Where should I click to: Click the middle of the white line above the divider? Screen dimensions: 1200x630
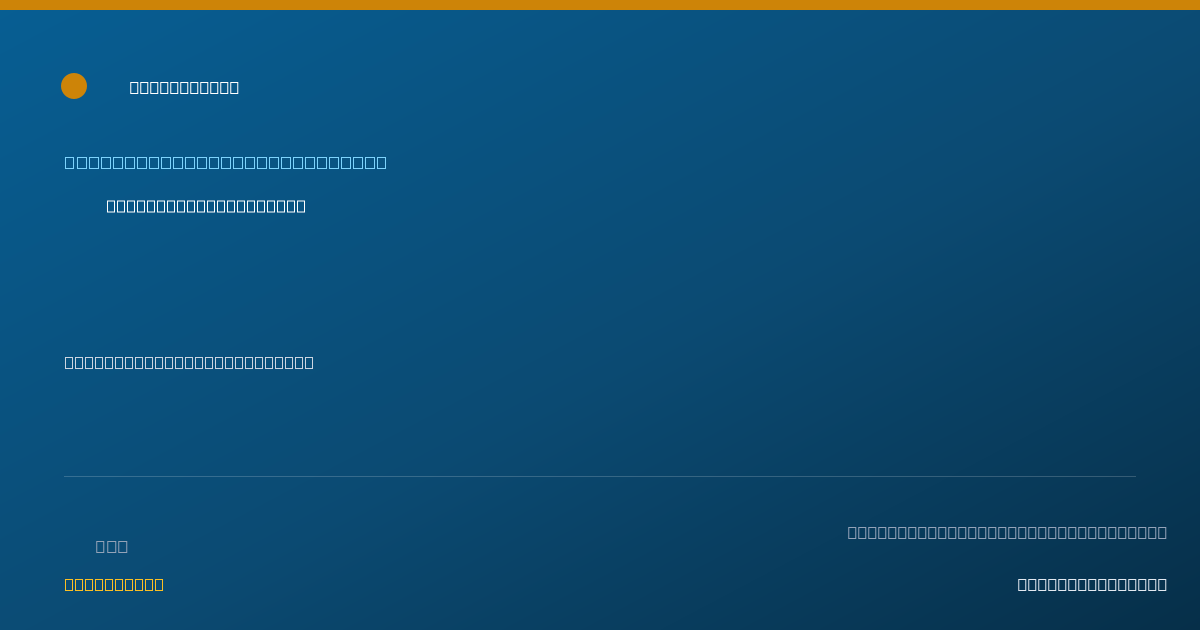[189, 362]
